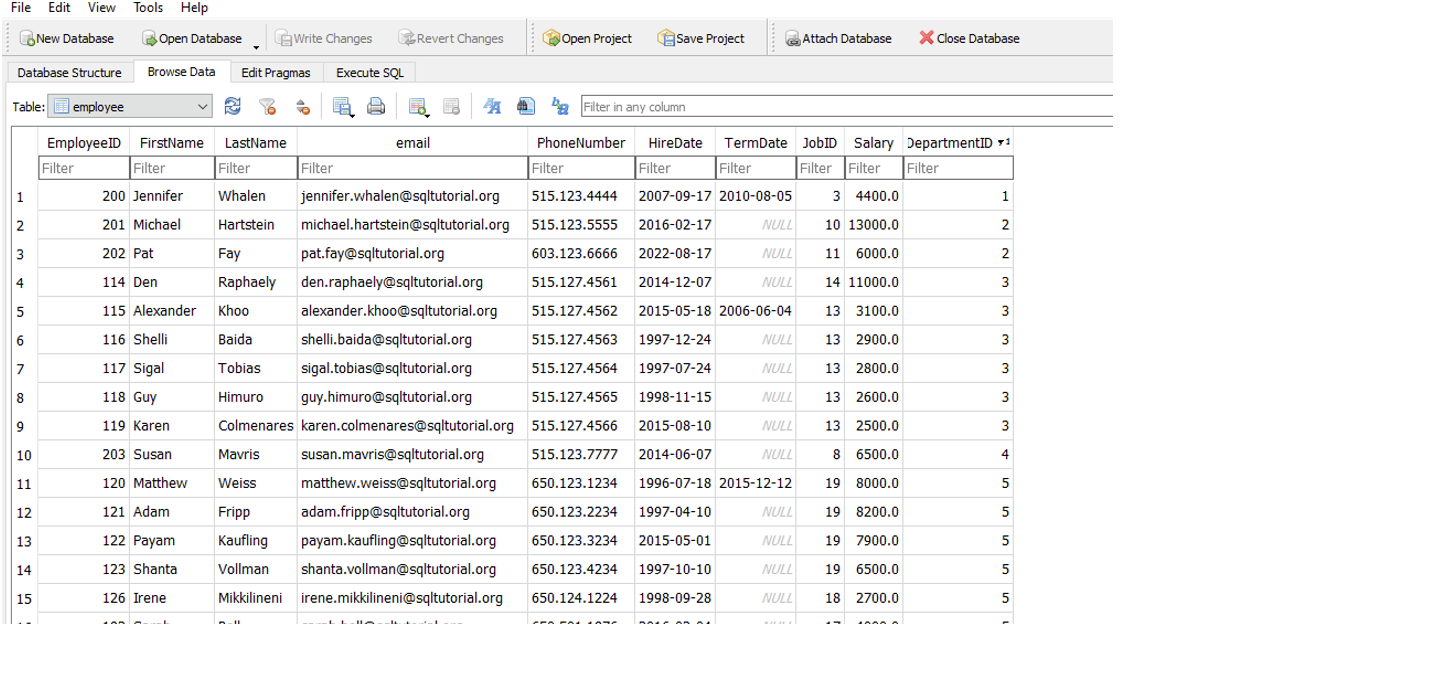Switch to the Execute SQL tab
The height and width of the screenshot is (678, 1434).
pyautogui.click(x=369, y=72)
